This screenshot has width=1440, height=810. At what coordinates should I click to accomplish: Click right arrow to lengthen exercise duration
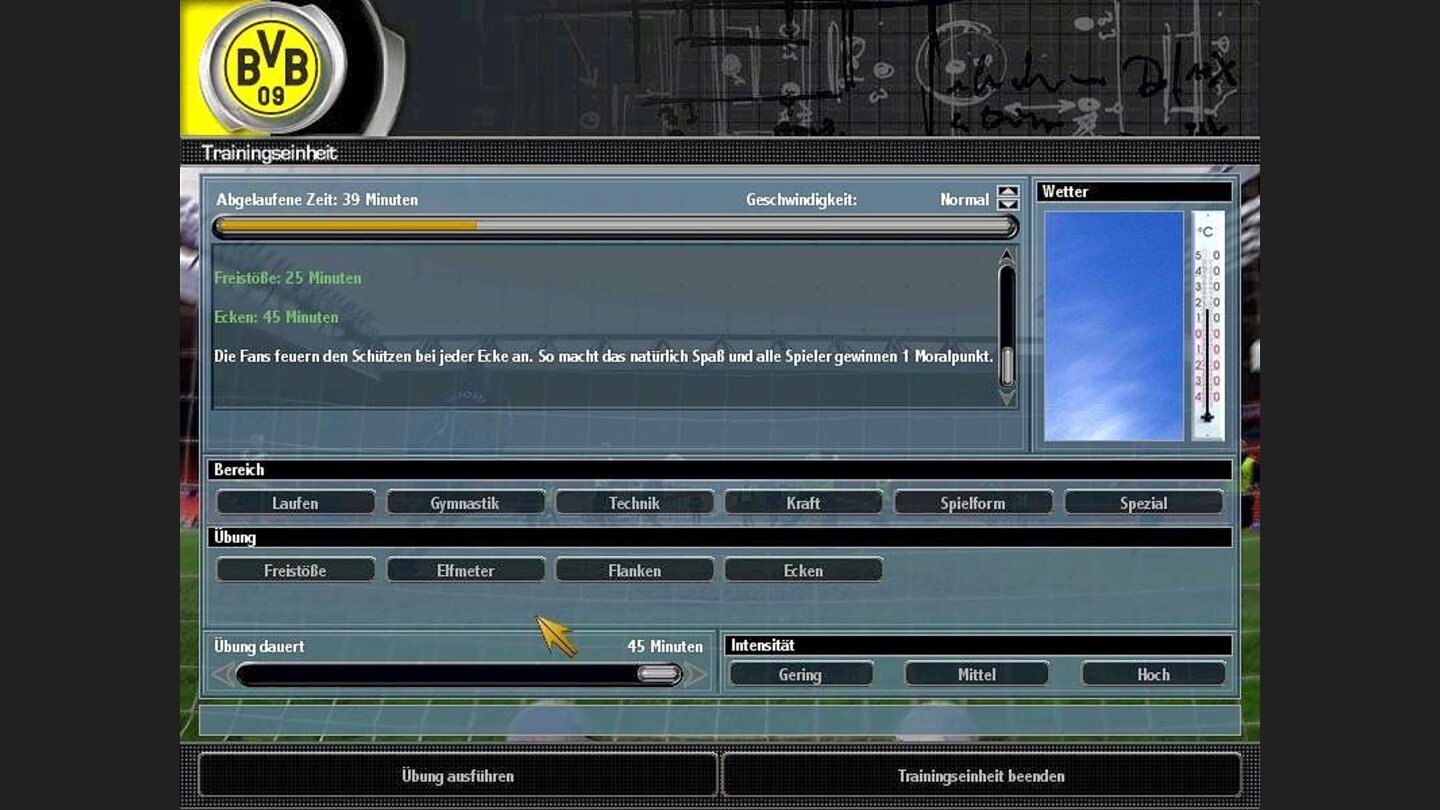[x=696, y=675]
